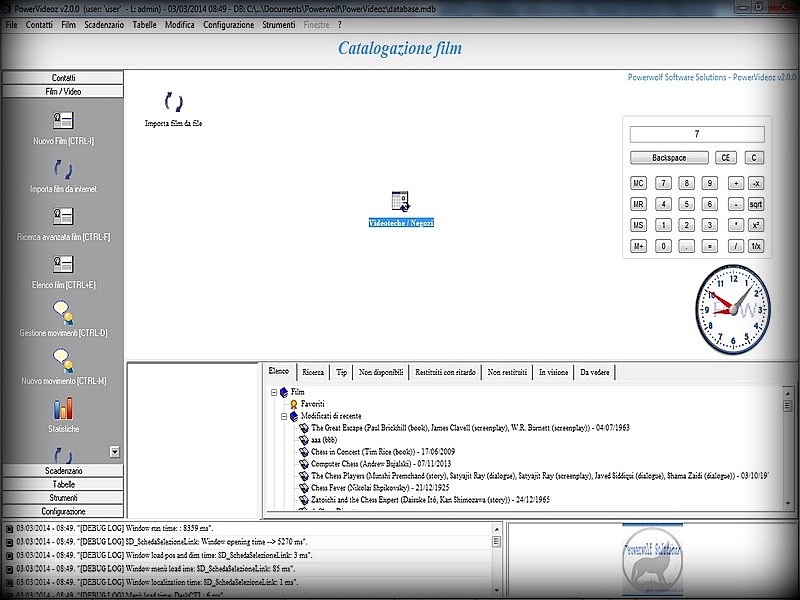Click the calculator Backspace button
The image size is (800, 600).
[669, 158]
